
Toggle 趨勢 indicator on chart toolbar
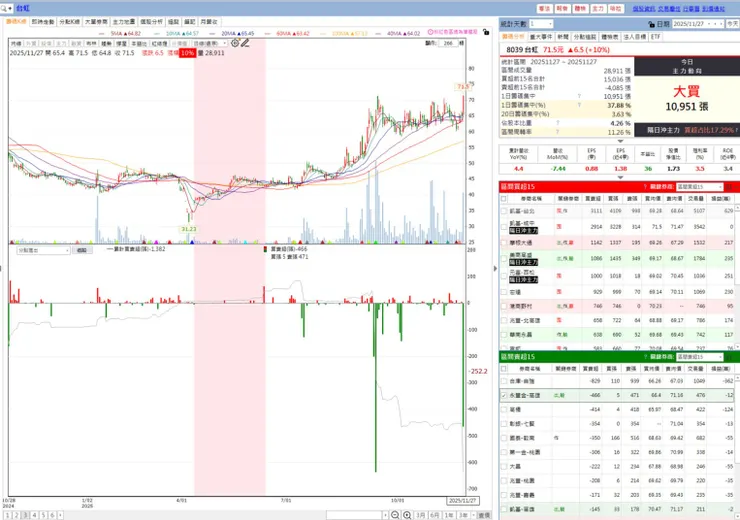[x=106, y=43]
